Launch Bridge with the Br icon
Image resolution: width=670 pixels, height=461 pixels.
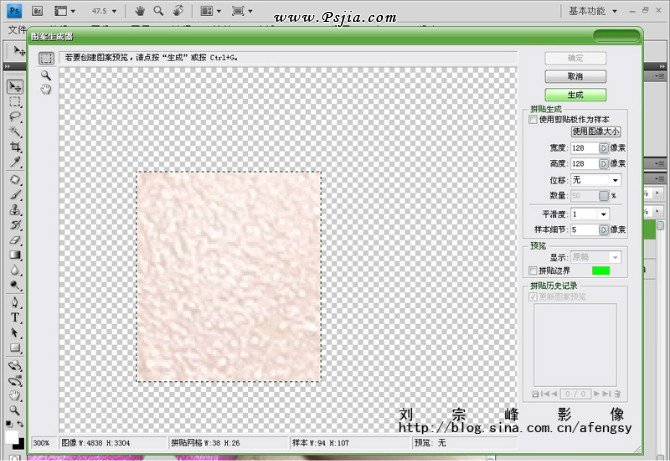click(x=37, y=11)
